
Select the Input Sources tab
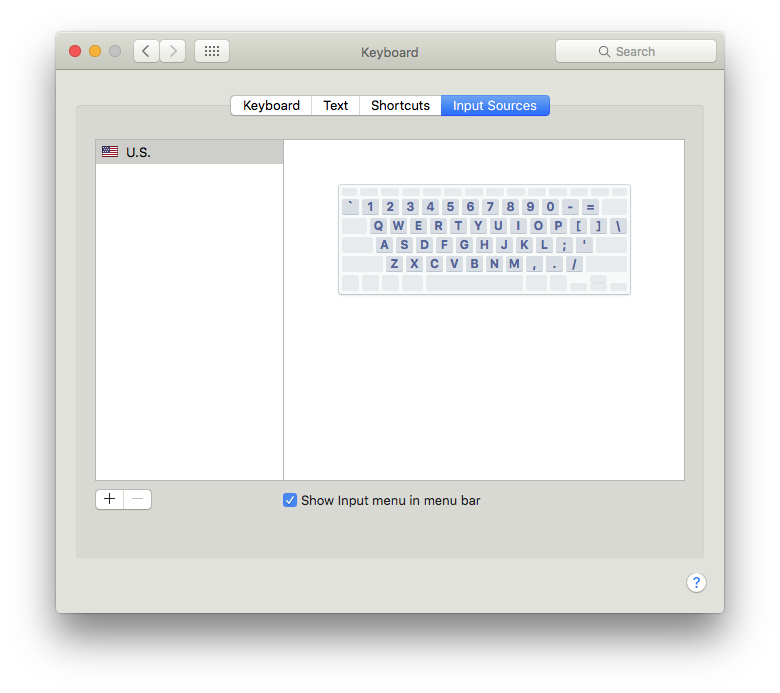pyautogui.click(x=495, y=105)
